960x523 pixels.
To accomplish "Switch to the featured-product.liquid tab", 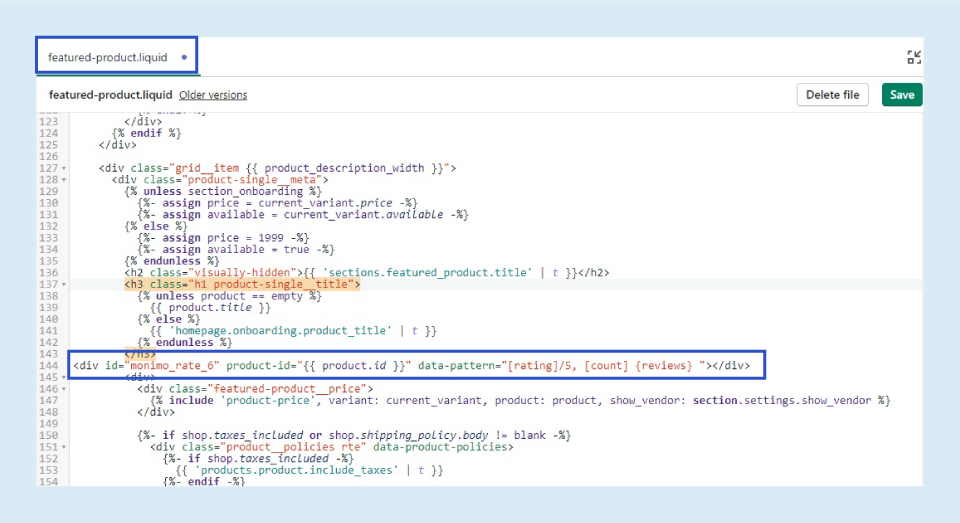I will [108, 58].
